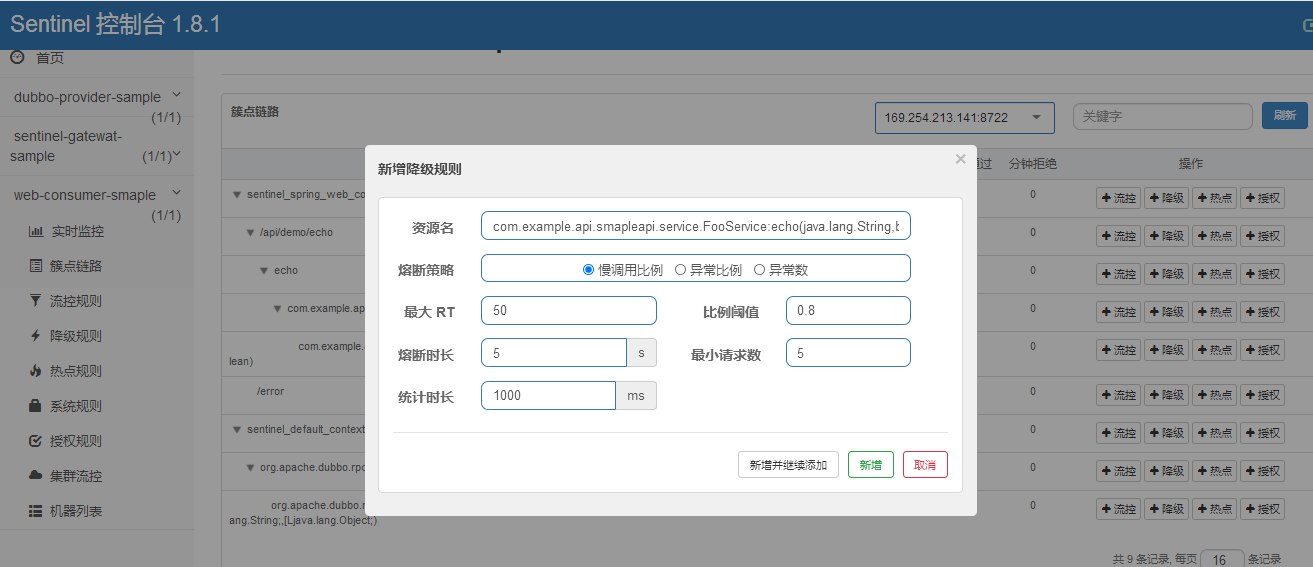Open 簇点链路 menu item

(x=76, y=266)
